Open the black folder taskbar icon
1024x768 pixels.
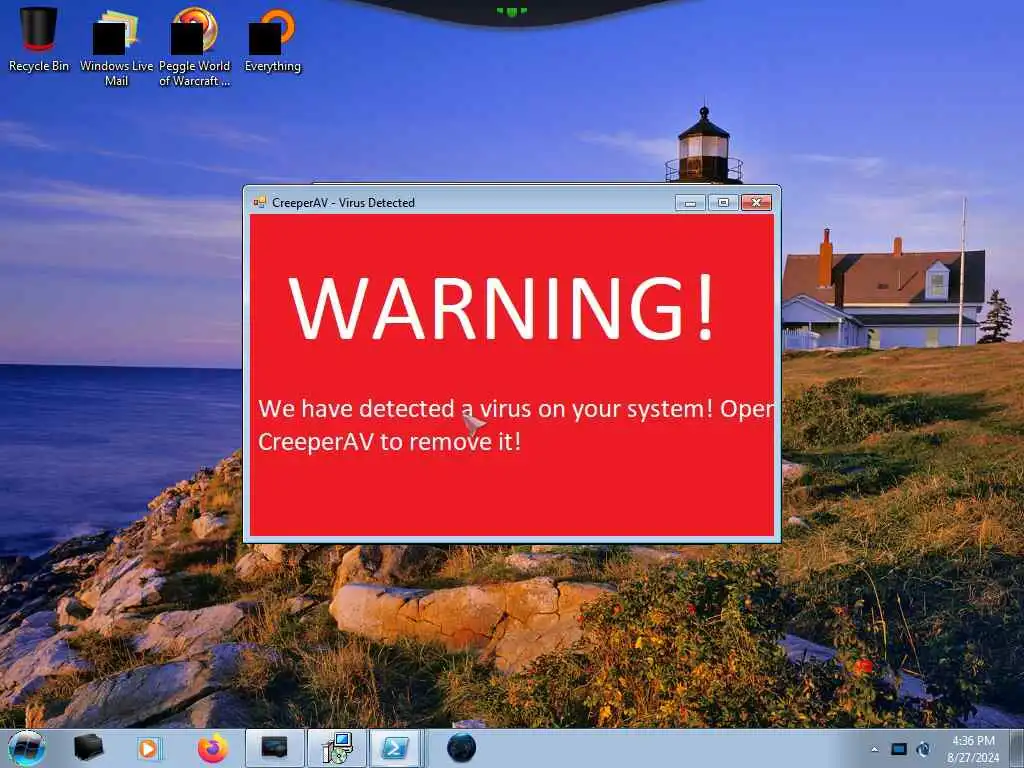click(x=88, y=748)
